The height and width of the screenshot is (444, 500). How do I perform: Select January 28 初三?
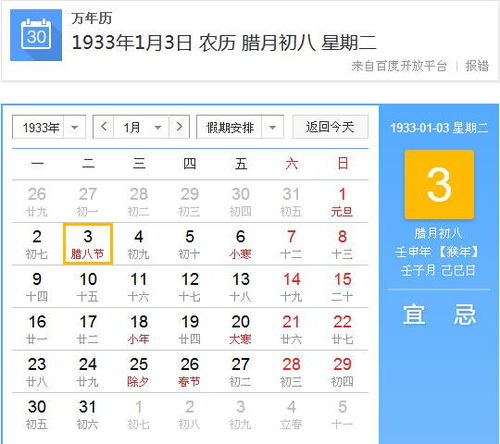click(291, 372)
